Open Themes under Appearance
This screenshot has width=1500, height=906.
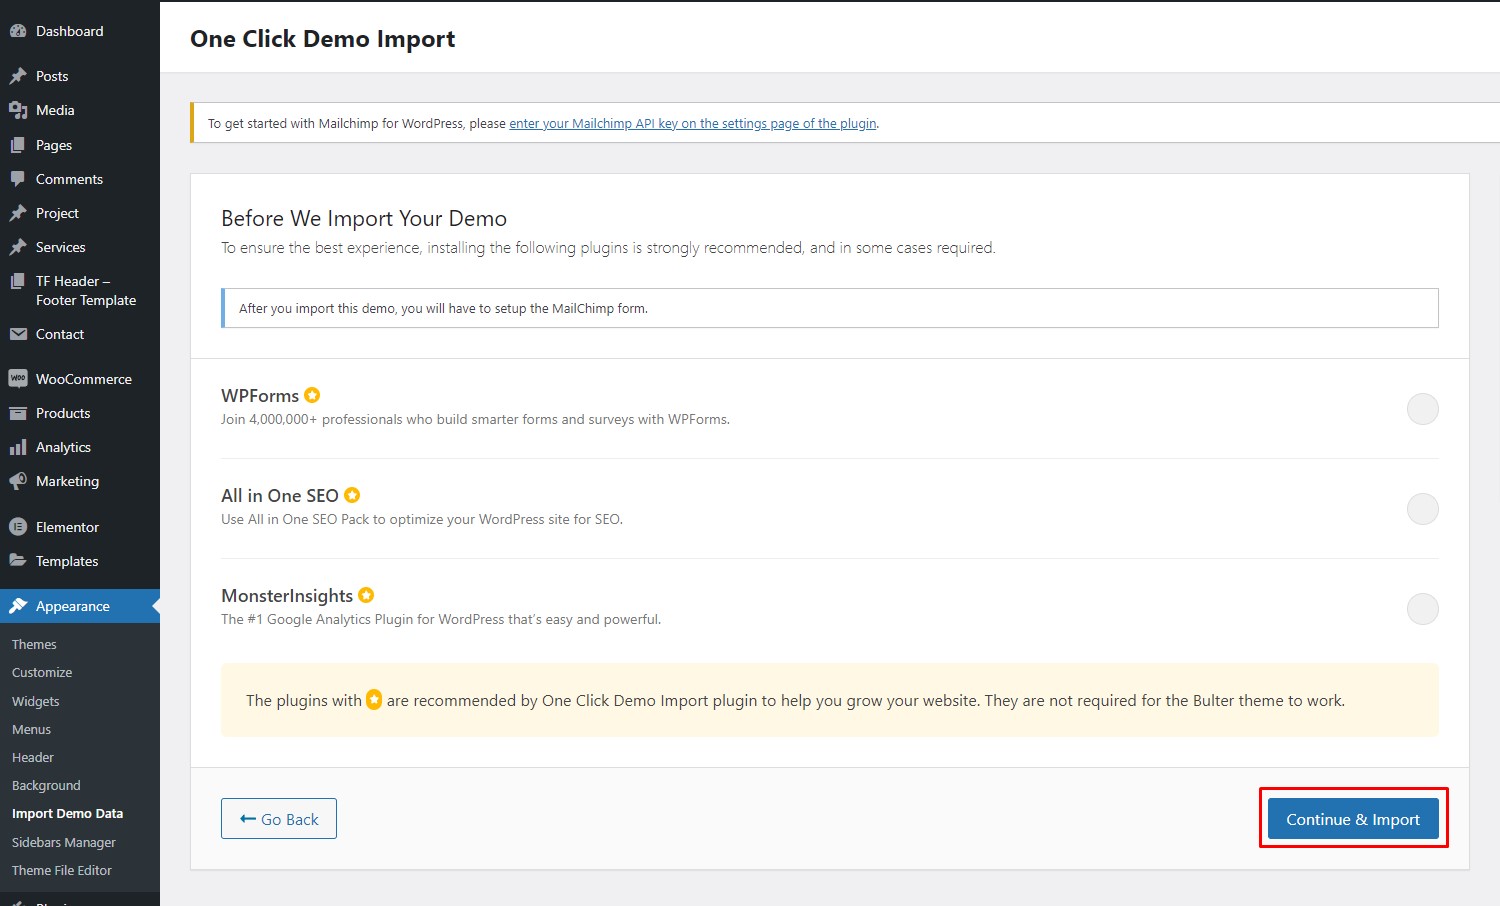click(34, 645)
